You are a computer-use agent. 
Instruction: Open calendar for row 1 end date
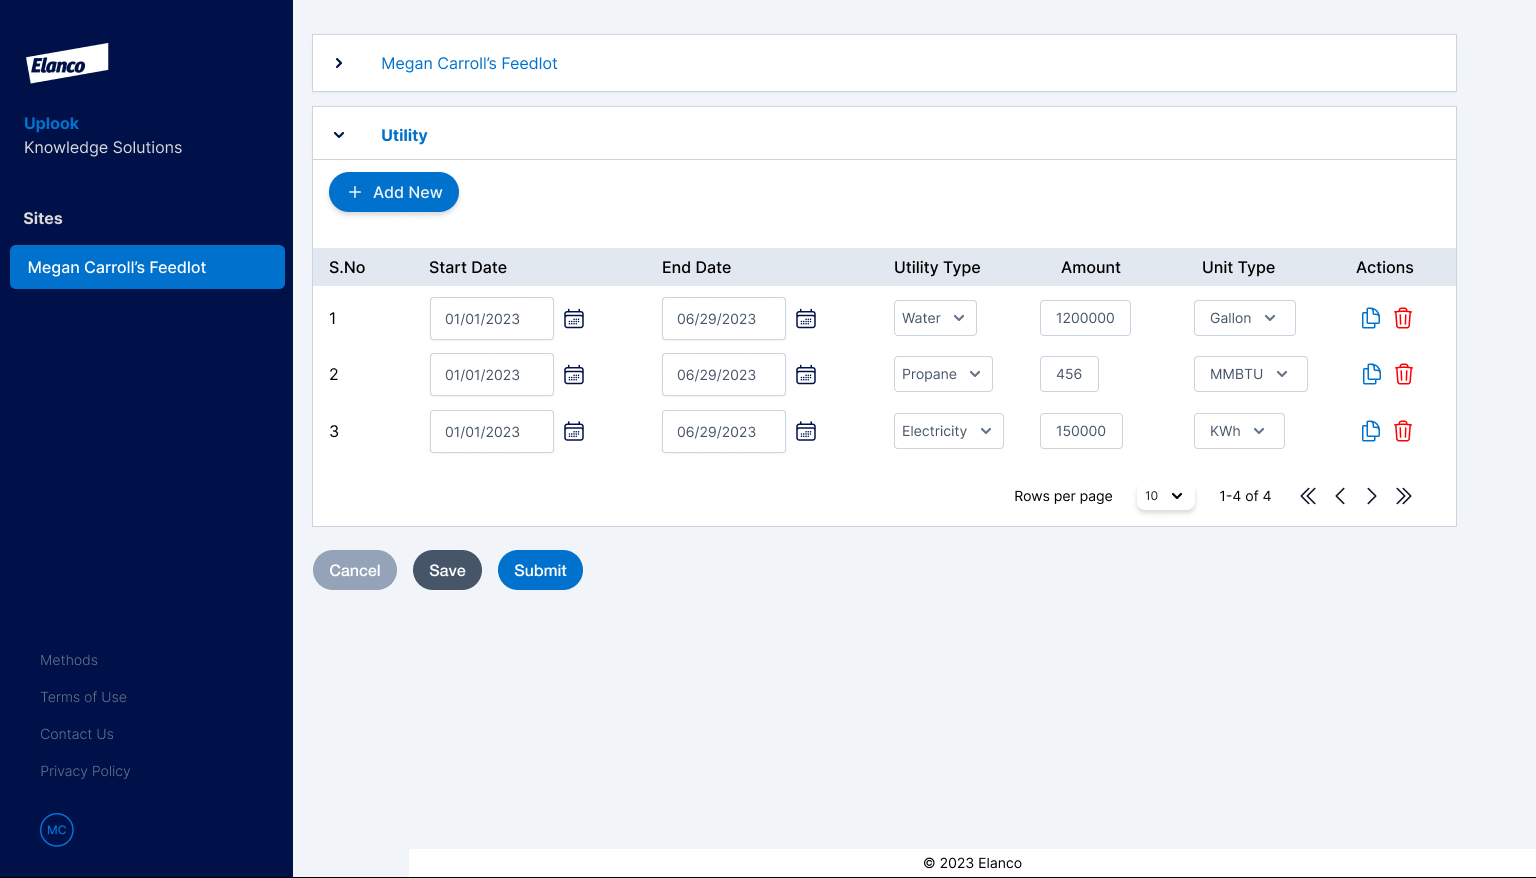806,319
